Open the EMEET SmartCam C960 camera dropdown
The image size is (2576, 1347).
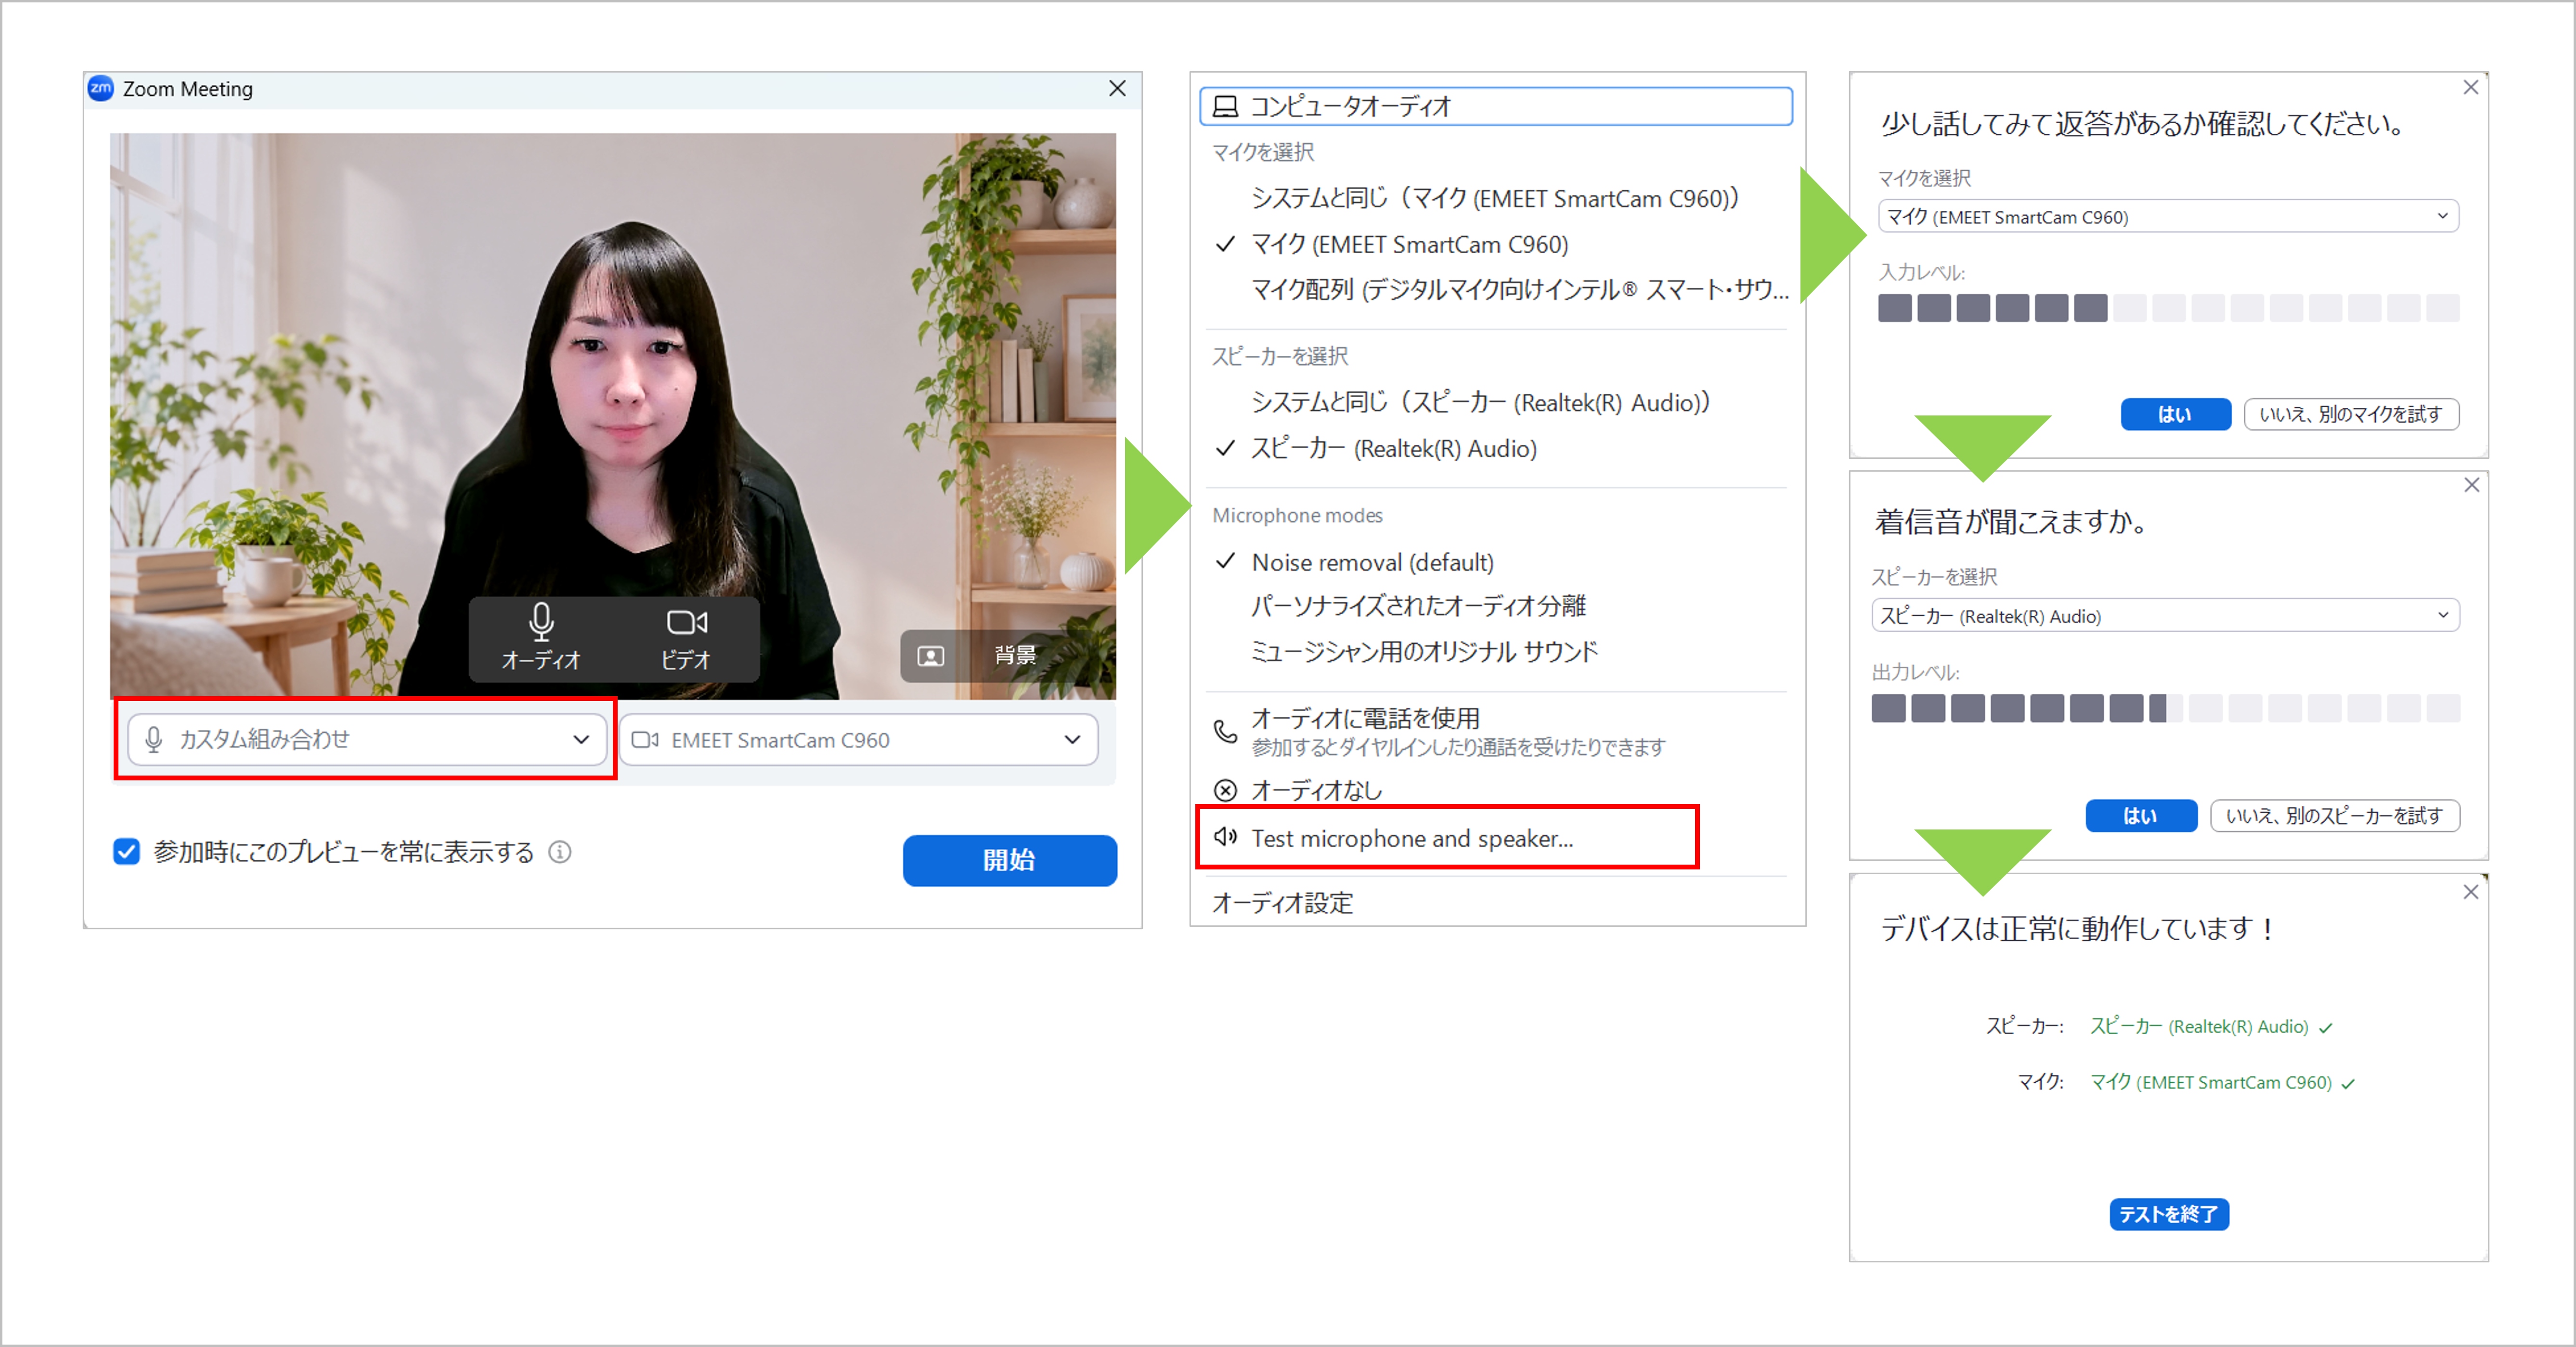coord(858,740)
